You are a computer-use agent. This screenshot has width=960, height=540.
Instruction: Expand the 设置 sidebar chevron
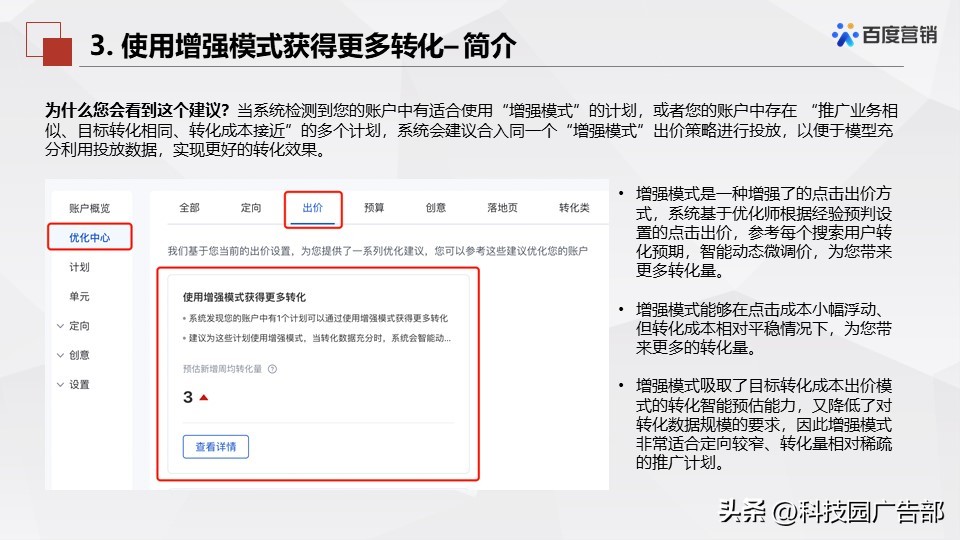click(x=60, y=384)
